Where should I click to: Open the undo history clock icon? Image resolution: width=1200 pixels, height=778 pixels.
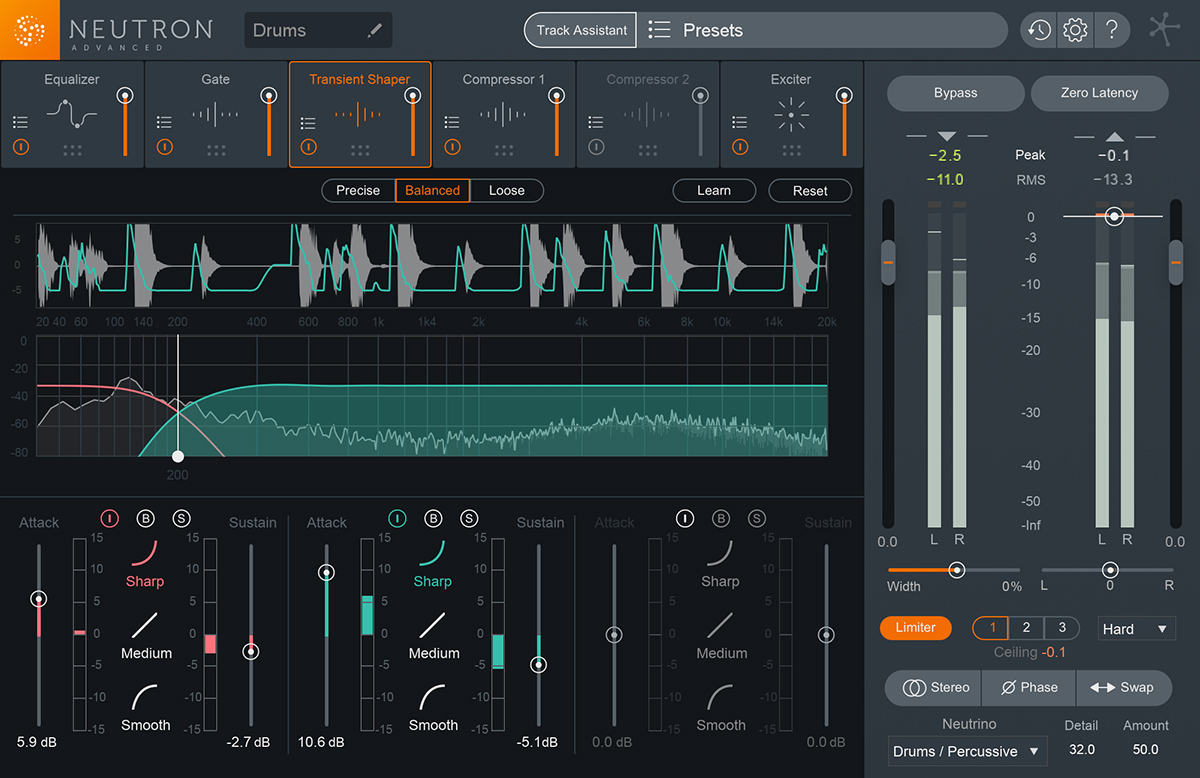coord(1038,30)
